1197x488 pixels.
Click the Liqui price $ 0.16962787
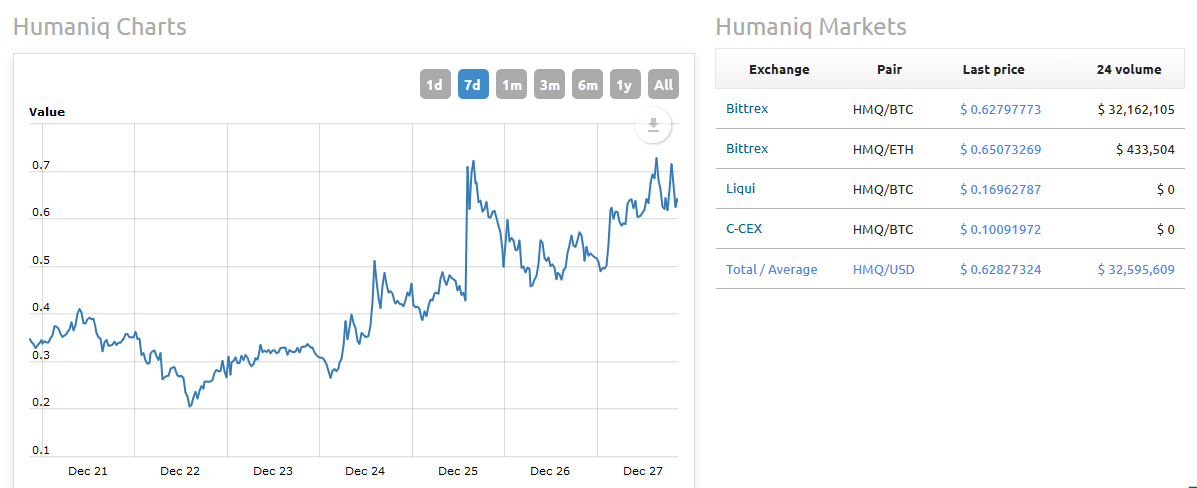pyautogui.click(x=1000, y=190)
